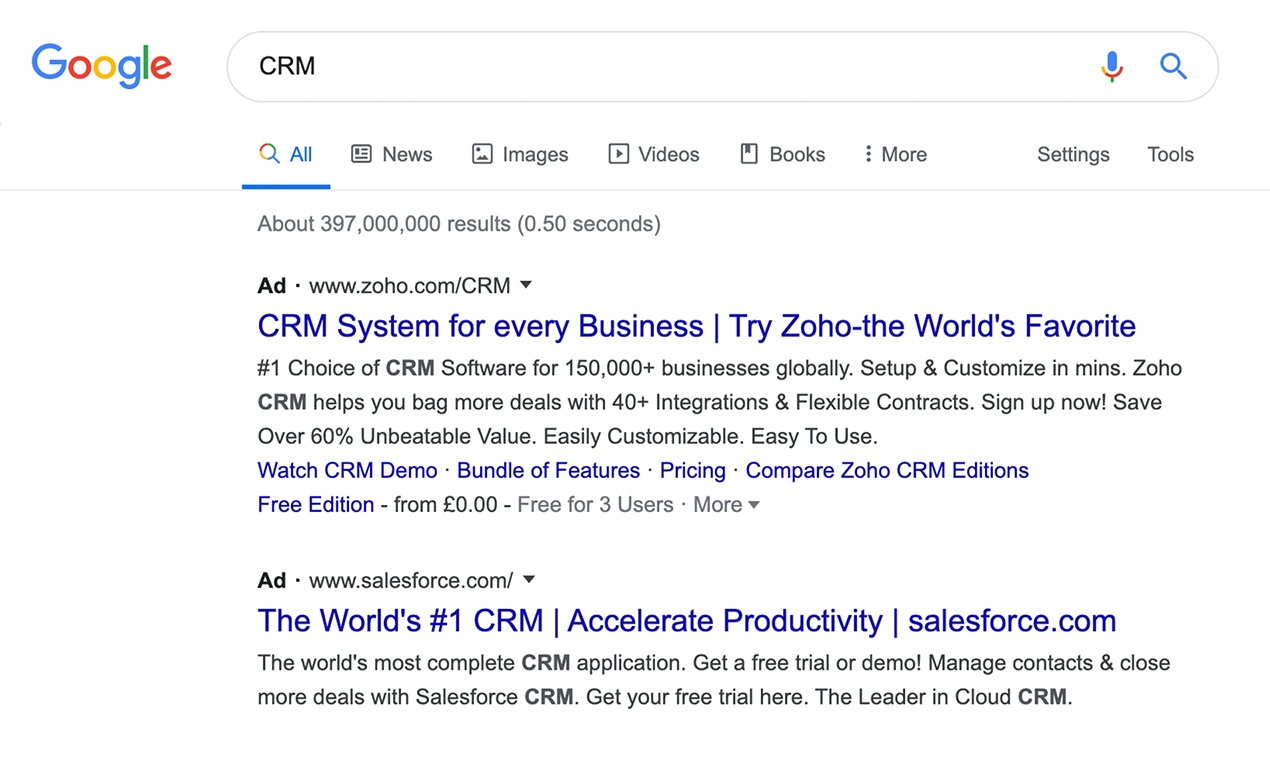Screen dimensions: 1270x760
Task: Click the Videos play icon
Action: click(619, 154)
